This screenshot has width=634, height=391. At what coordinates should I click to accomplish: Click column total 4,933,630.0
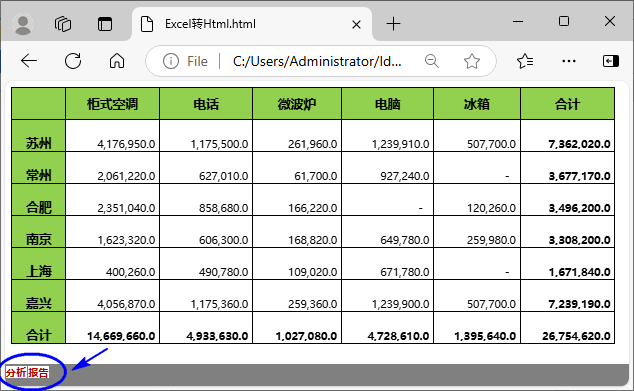coord(217,336)
